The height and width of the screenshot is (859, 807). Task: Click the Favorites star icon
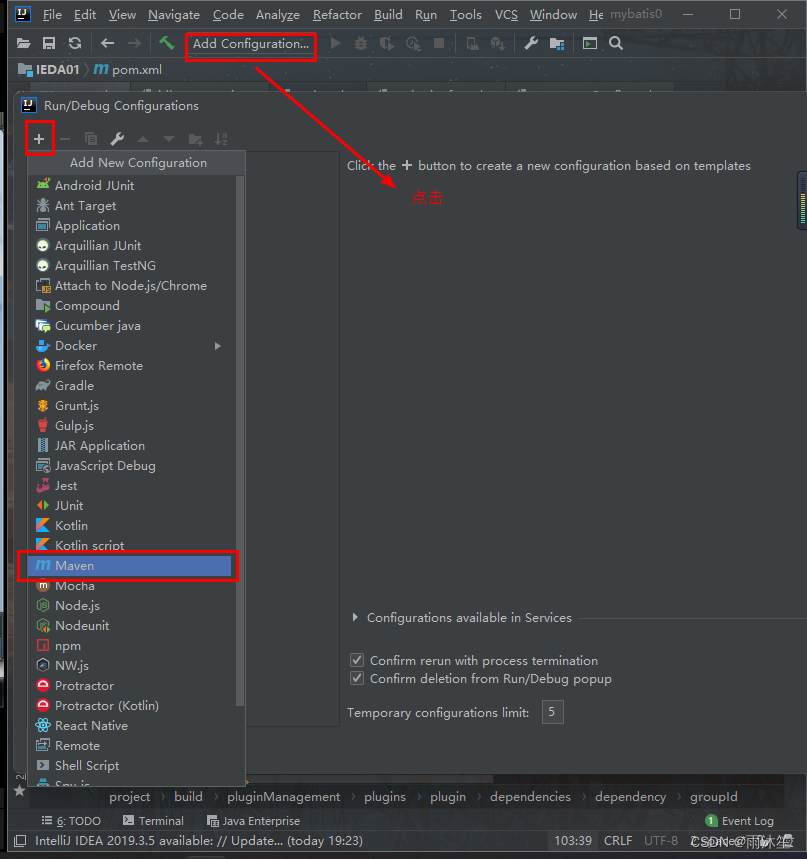click(20, 791)
